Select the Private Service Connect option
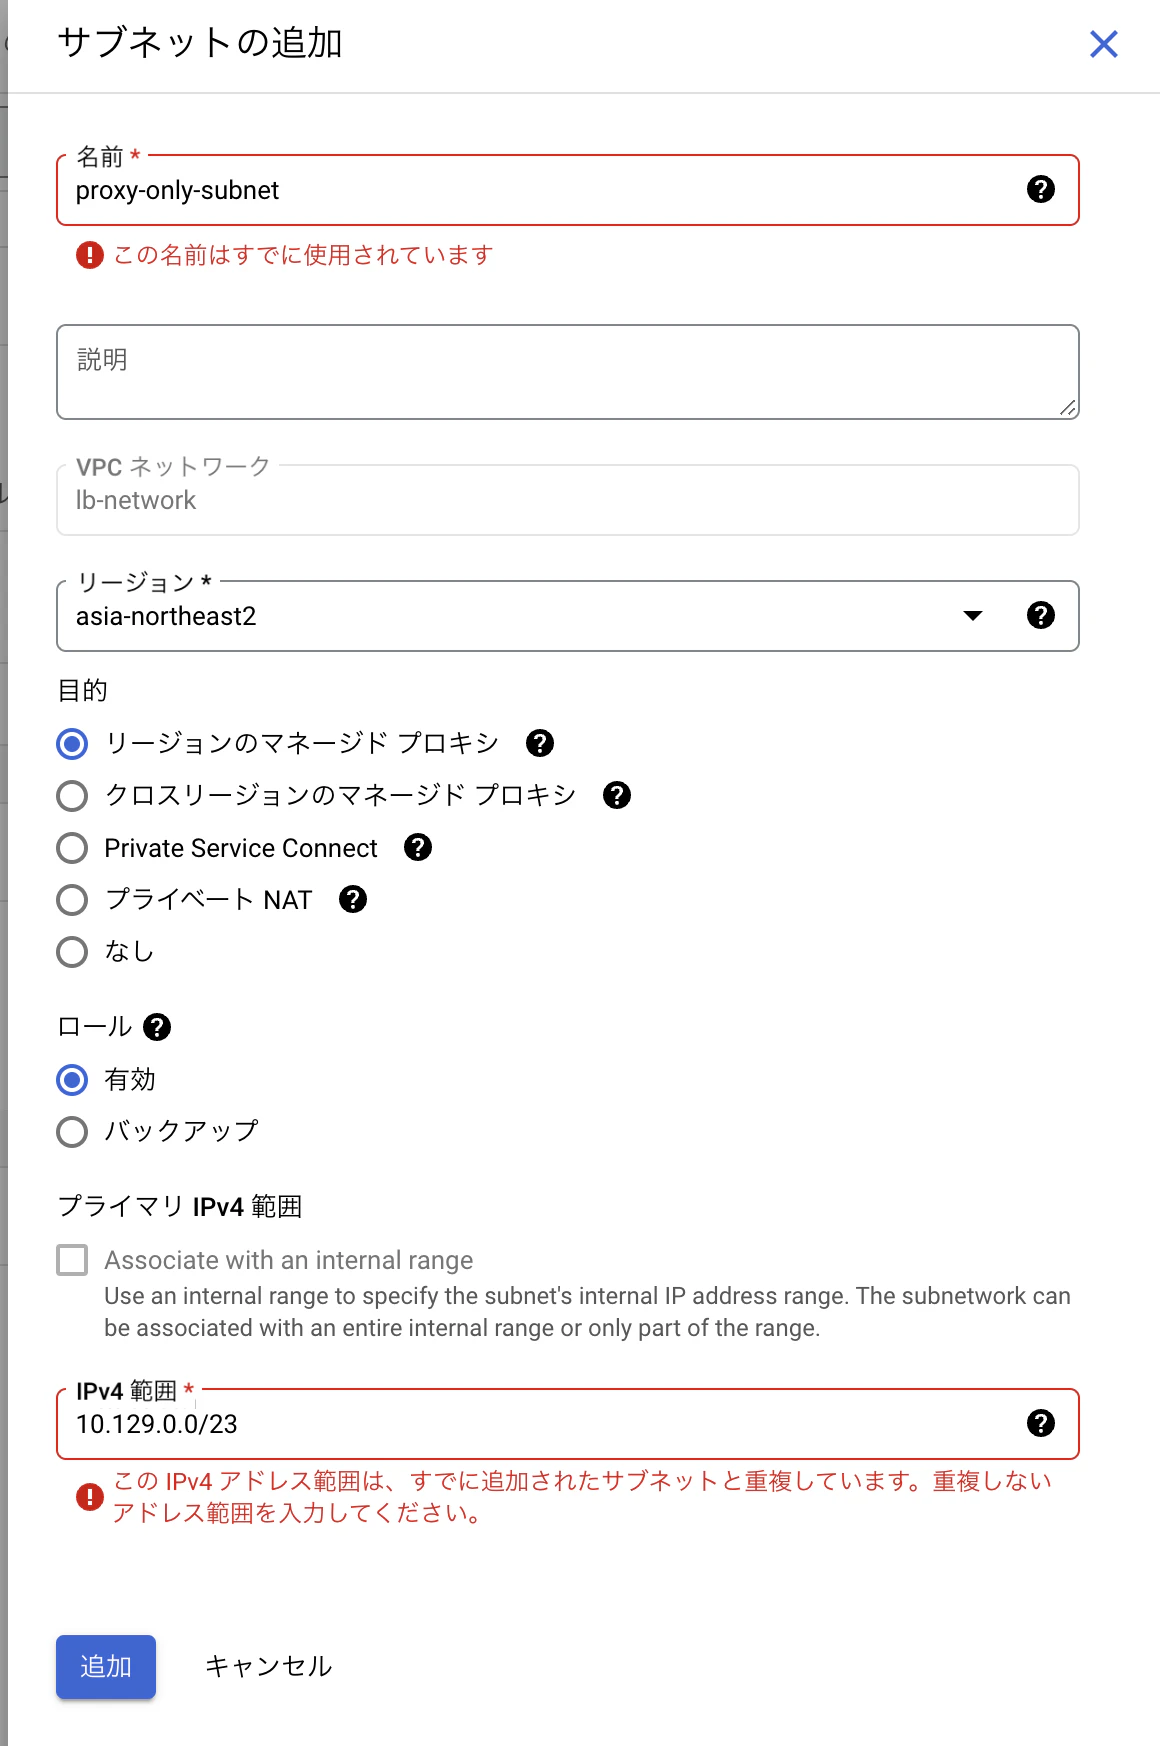The width and height of the screenshot is (1160, 1746). point(71,848)
